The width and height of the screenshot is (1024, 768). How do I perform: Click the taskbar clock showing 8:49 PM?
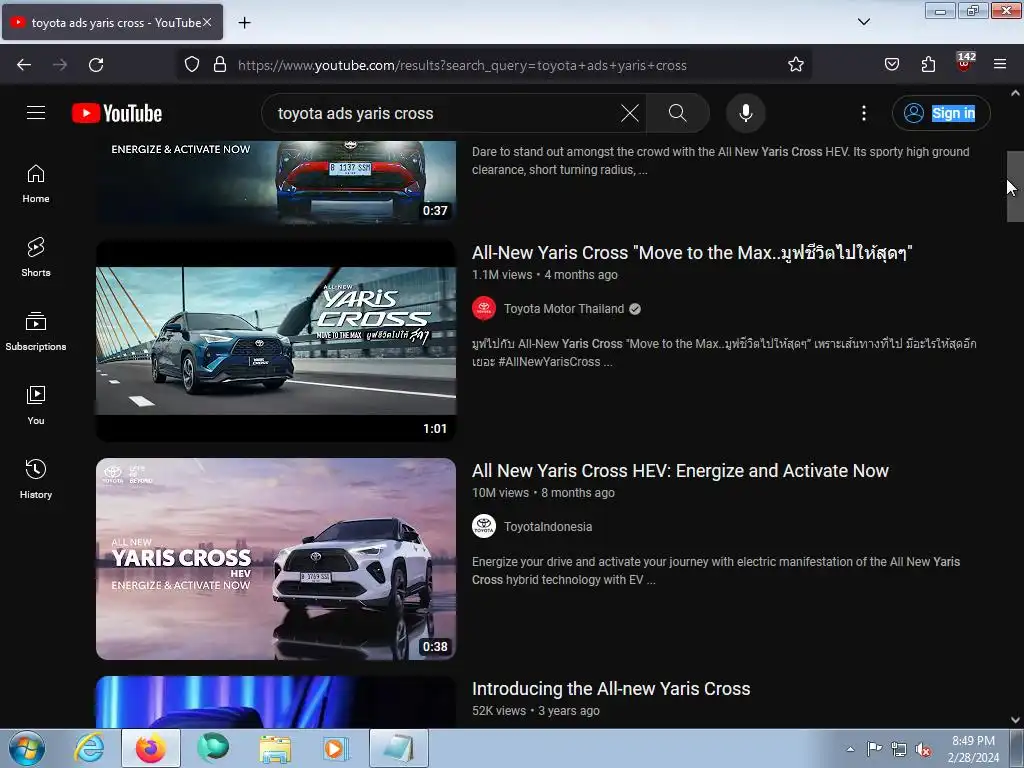click(973, 749)
